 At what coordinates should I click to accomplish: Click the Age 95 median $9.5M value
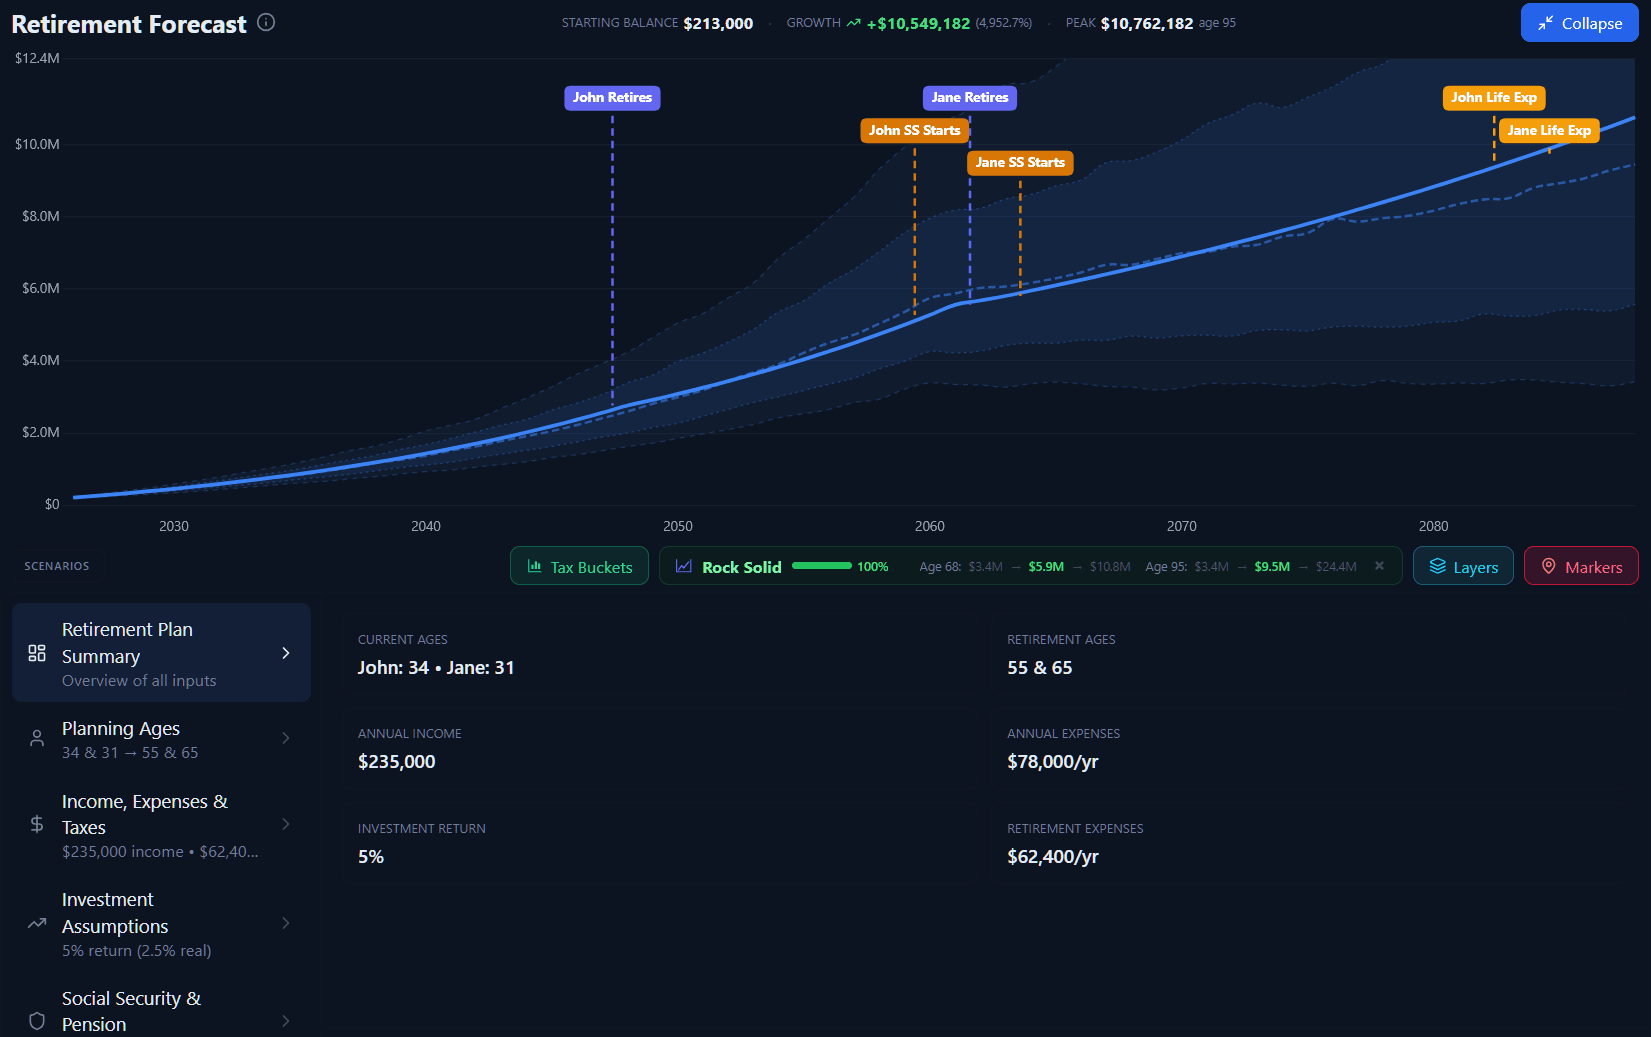pos(1272,567)
